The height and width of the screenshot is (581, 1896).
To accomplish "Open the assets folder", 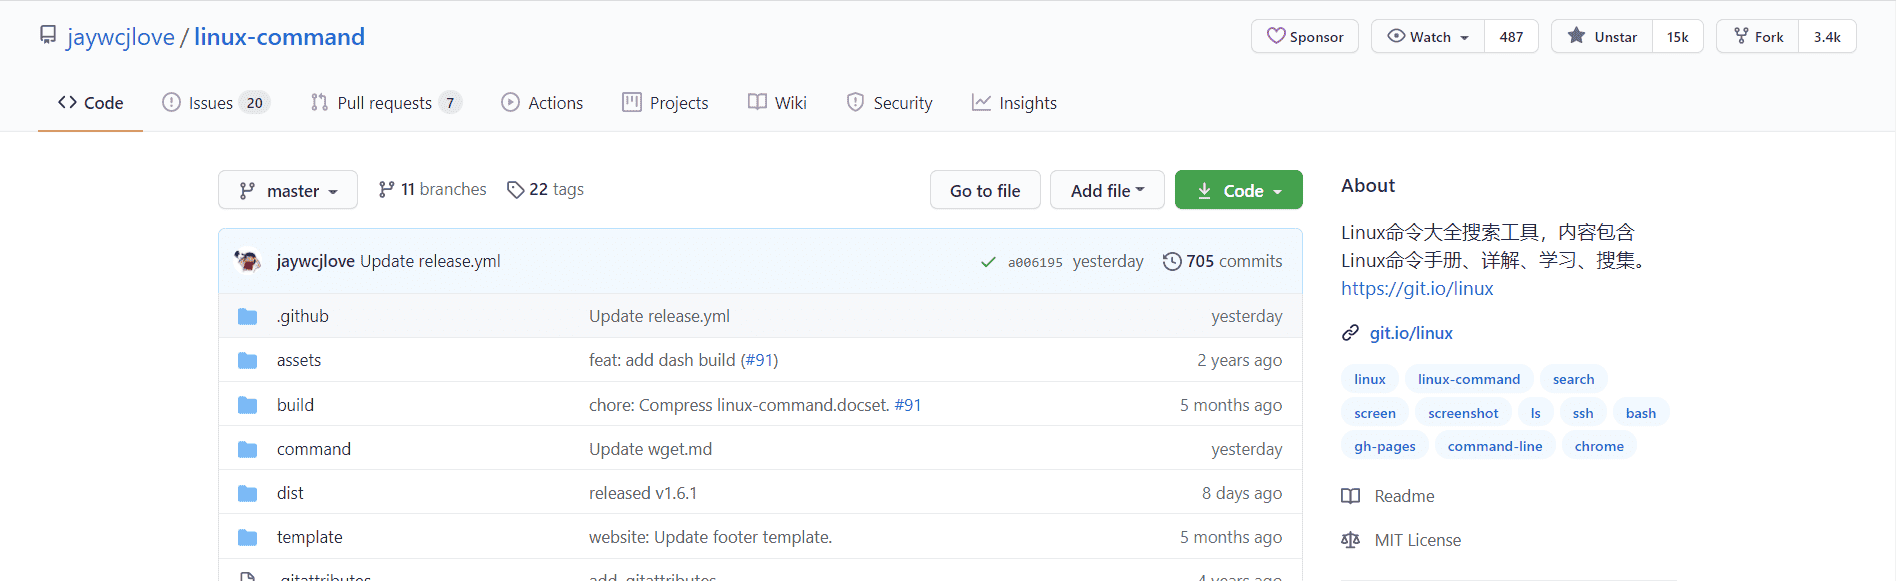I will [x=299, y=360].
